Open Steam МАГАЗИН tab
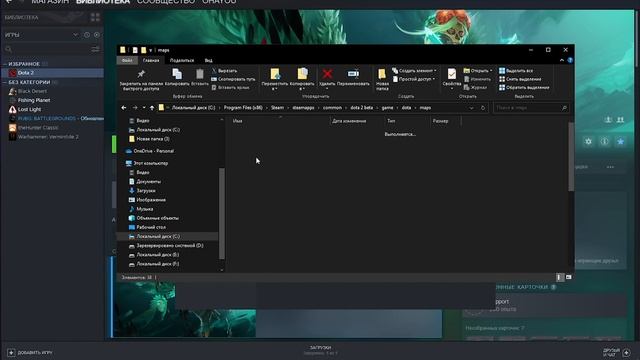The image size is (640, 360). pyautogui.click(x=50, y=2)
